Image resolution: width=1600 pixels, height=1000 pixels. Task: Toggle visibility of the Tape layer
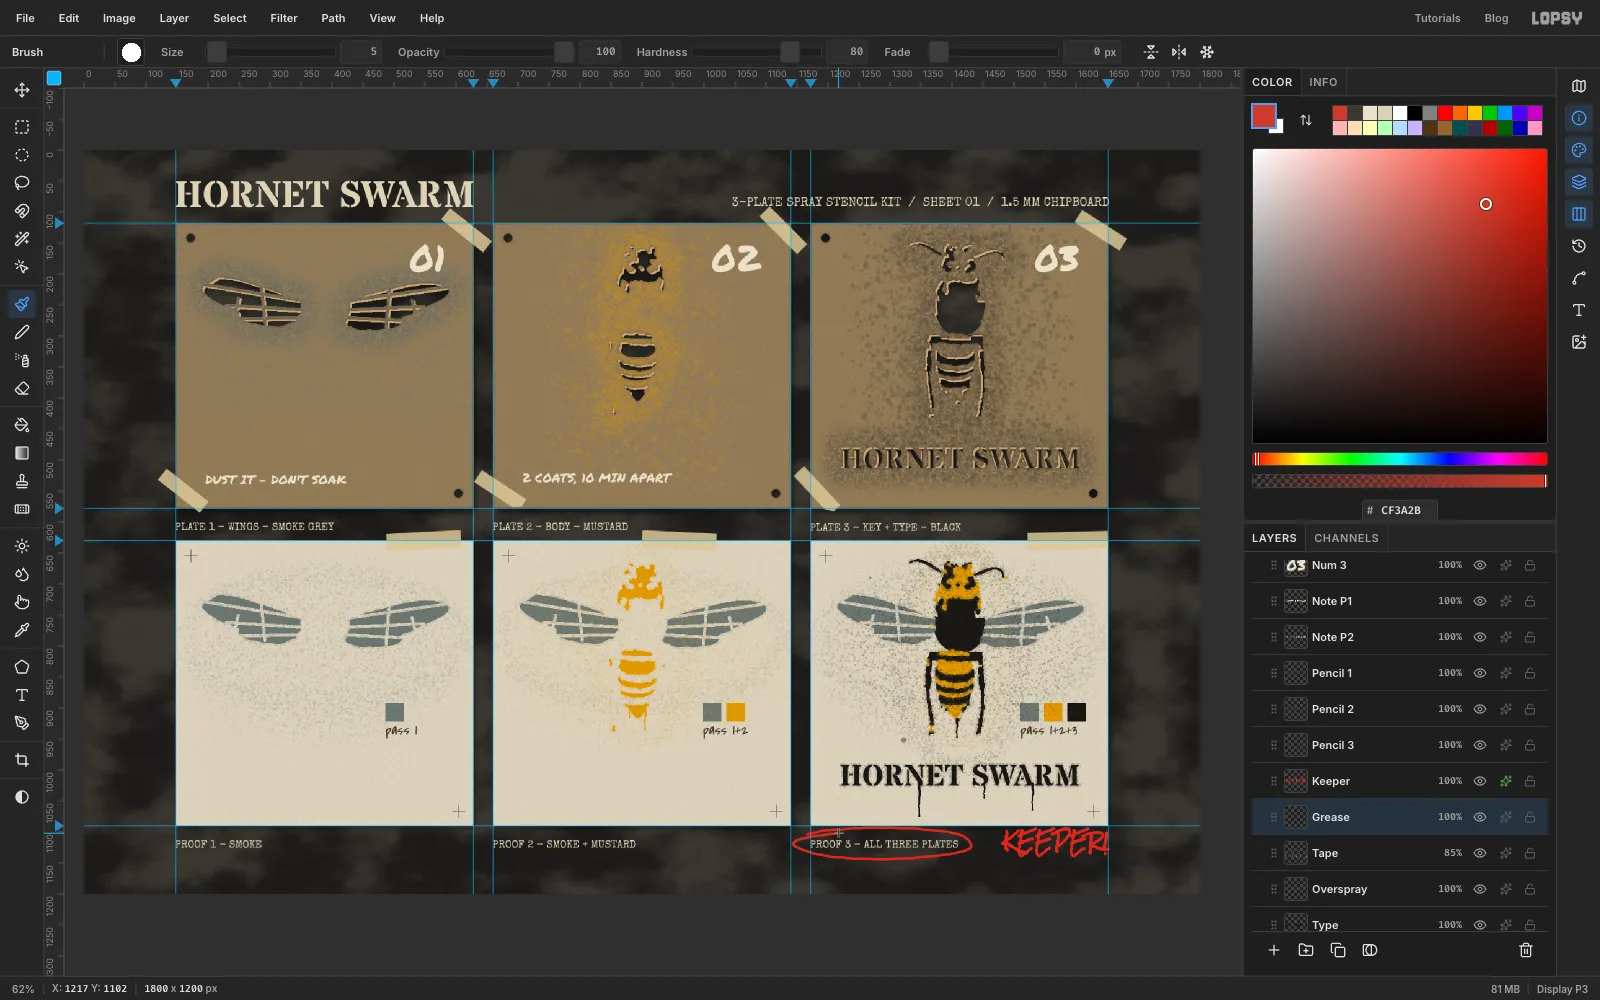pos(1480,853)
